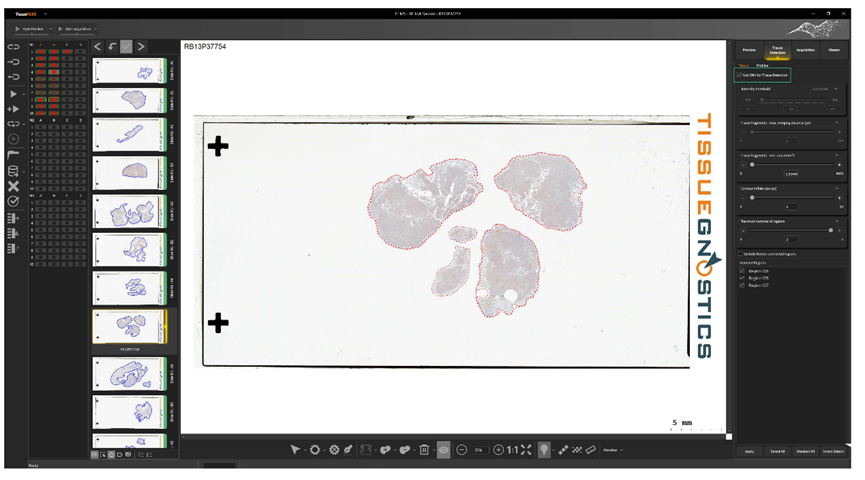Viewport: 865px width, 480px height.
Task: Go to next slide with right arrow
Action: point(141,46)
